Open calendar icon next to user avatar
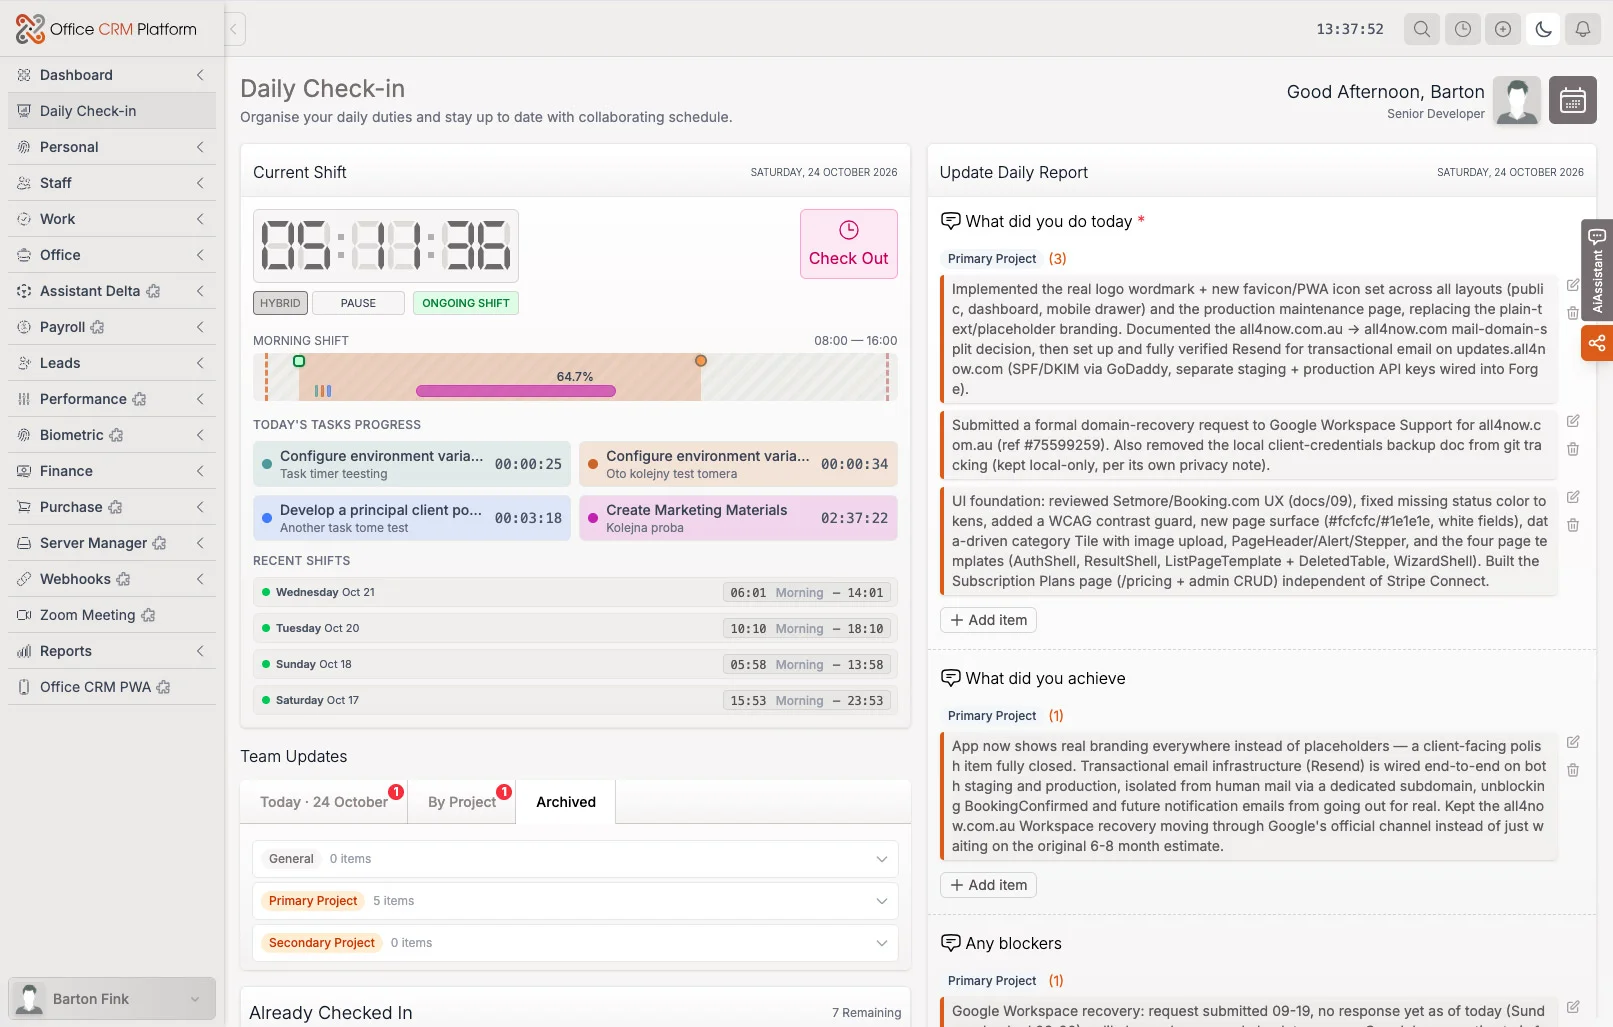Viewport: 1613px width, 1027px height. pyautogui.click(x=1573, y=100)
